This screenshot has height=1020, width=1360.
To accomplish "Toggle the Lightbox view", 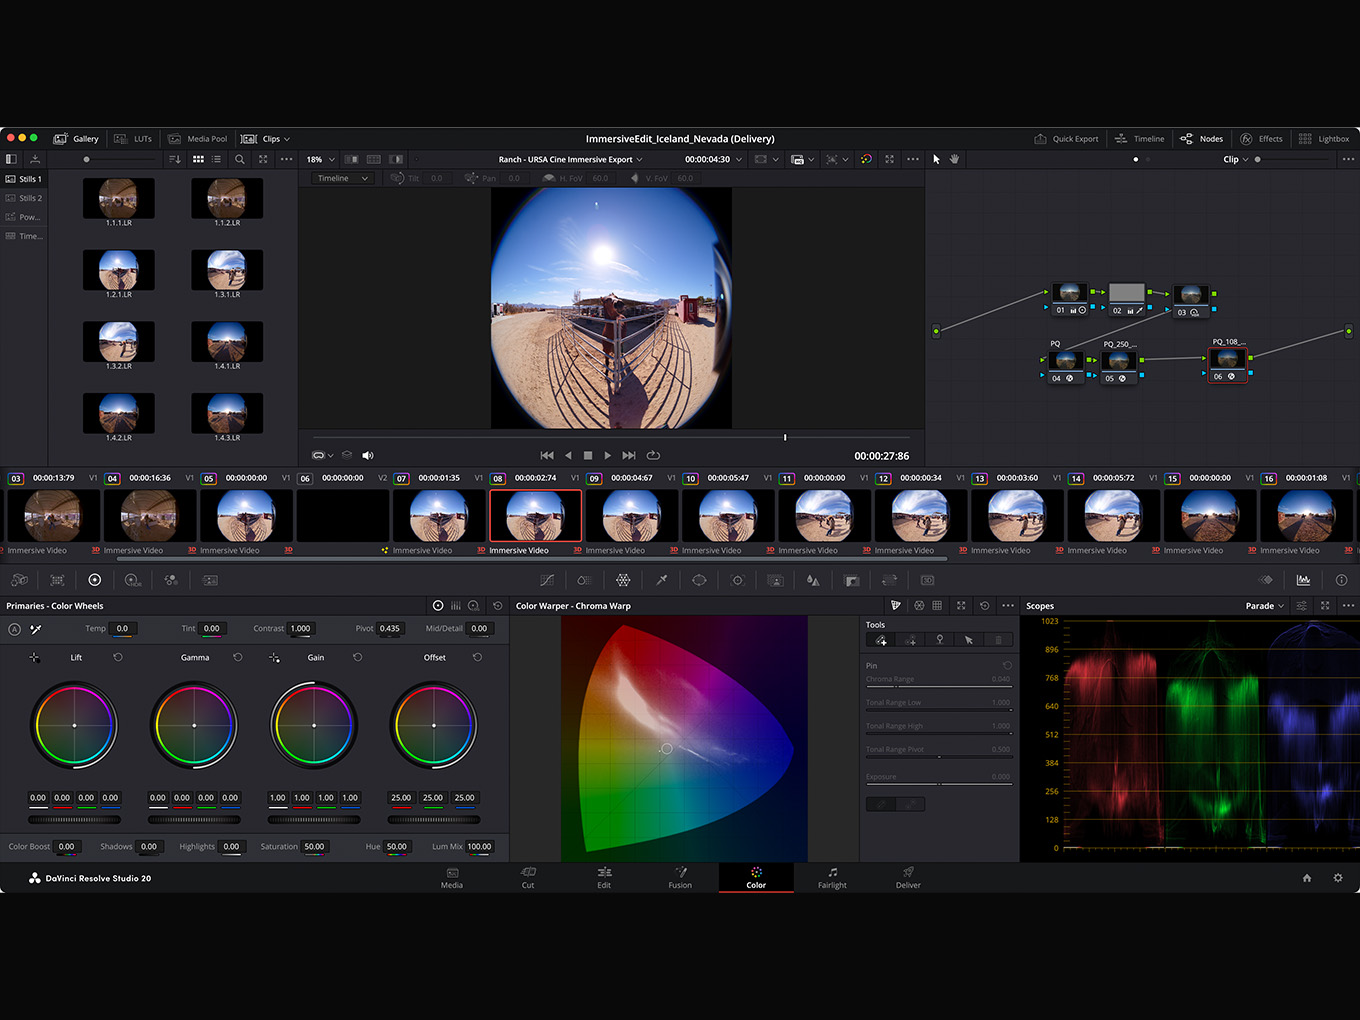I will click(x=1324, y=139).
